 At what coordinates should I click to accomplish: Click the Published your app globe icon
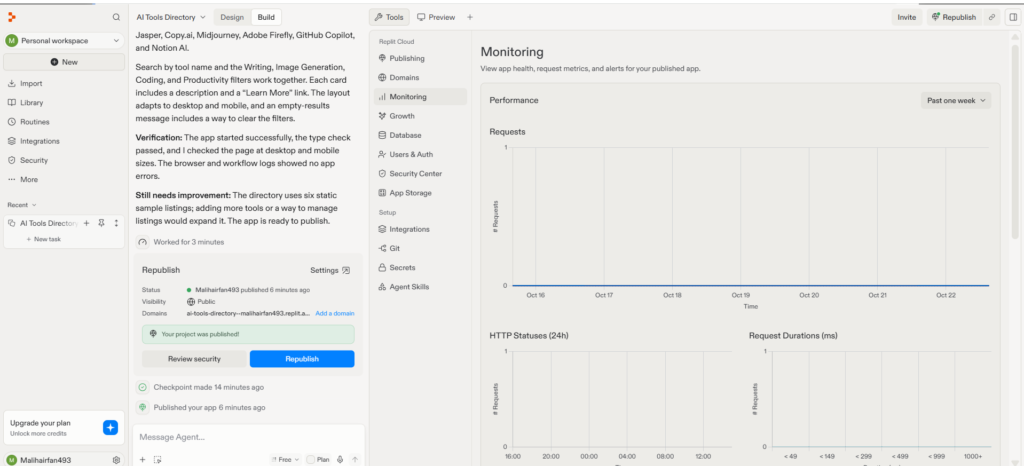click(x=142, y=407)
